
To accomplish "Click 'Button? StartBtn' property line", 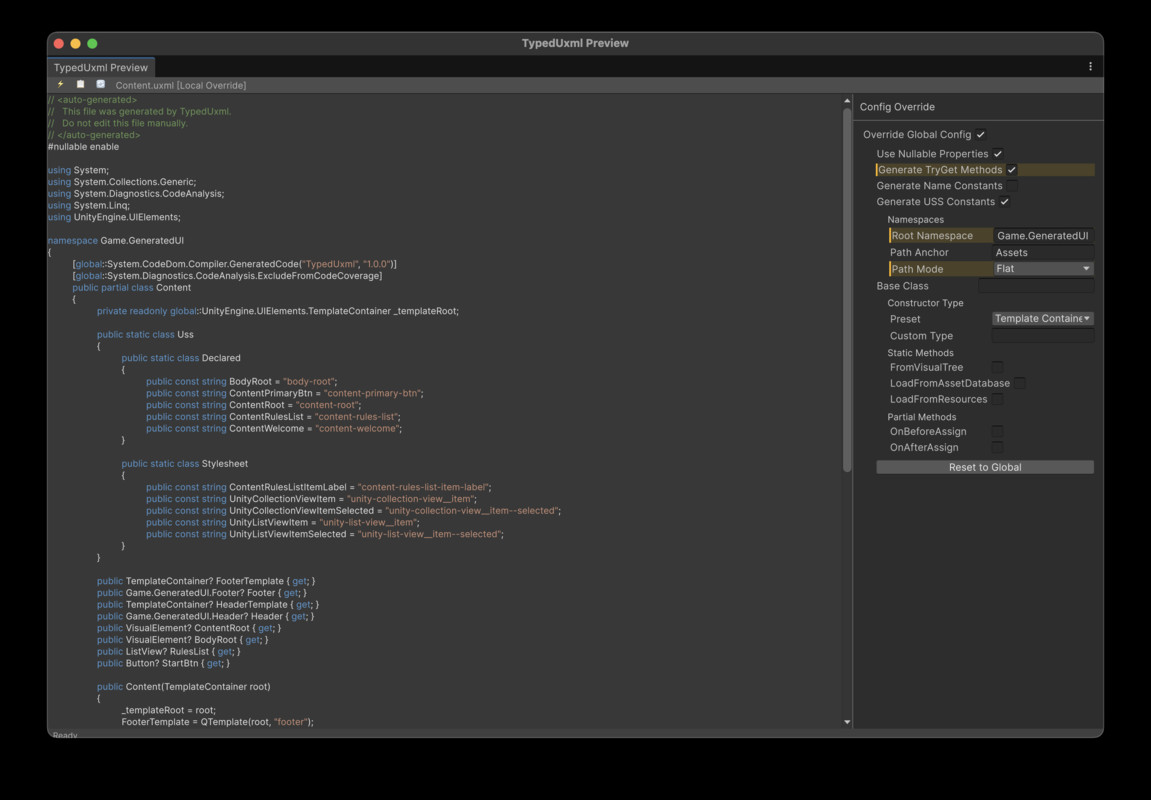I will (163, 663).
